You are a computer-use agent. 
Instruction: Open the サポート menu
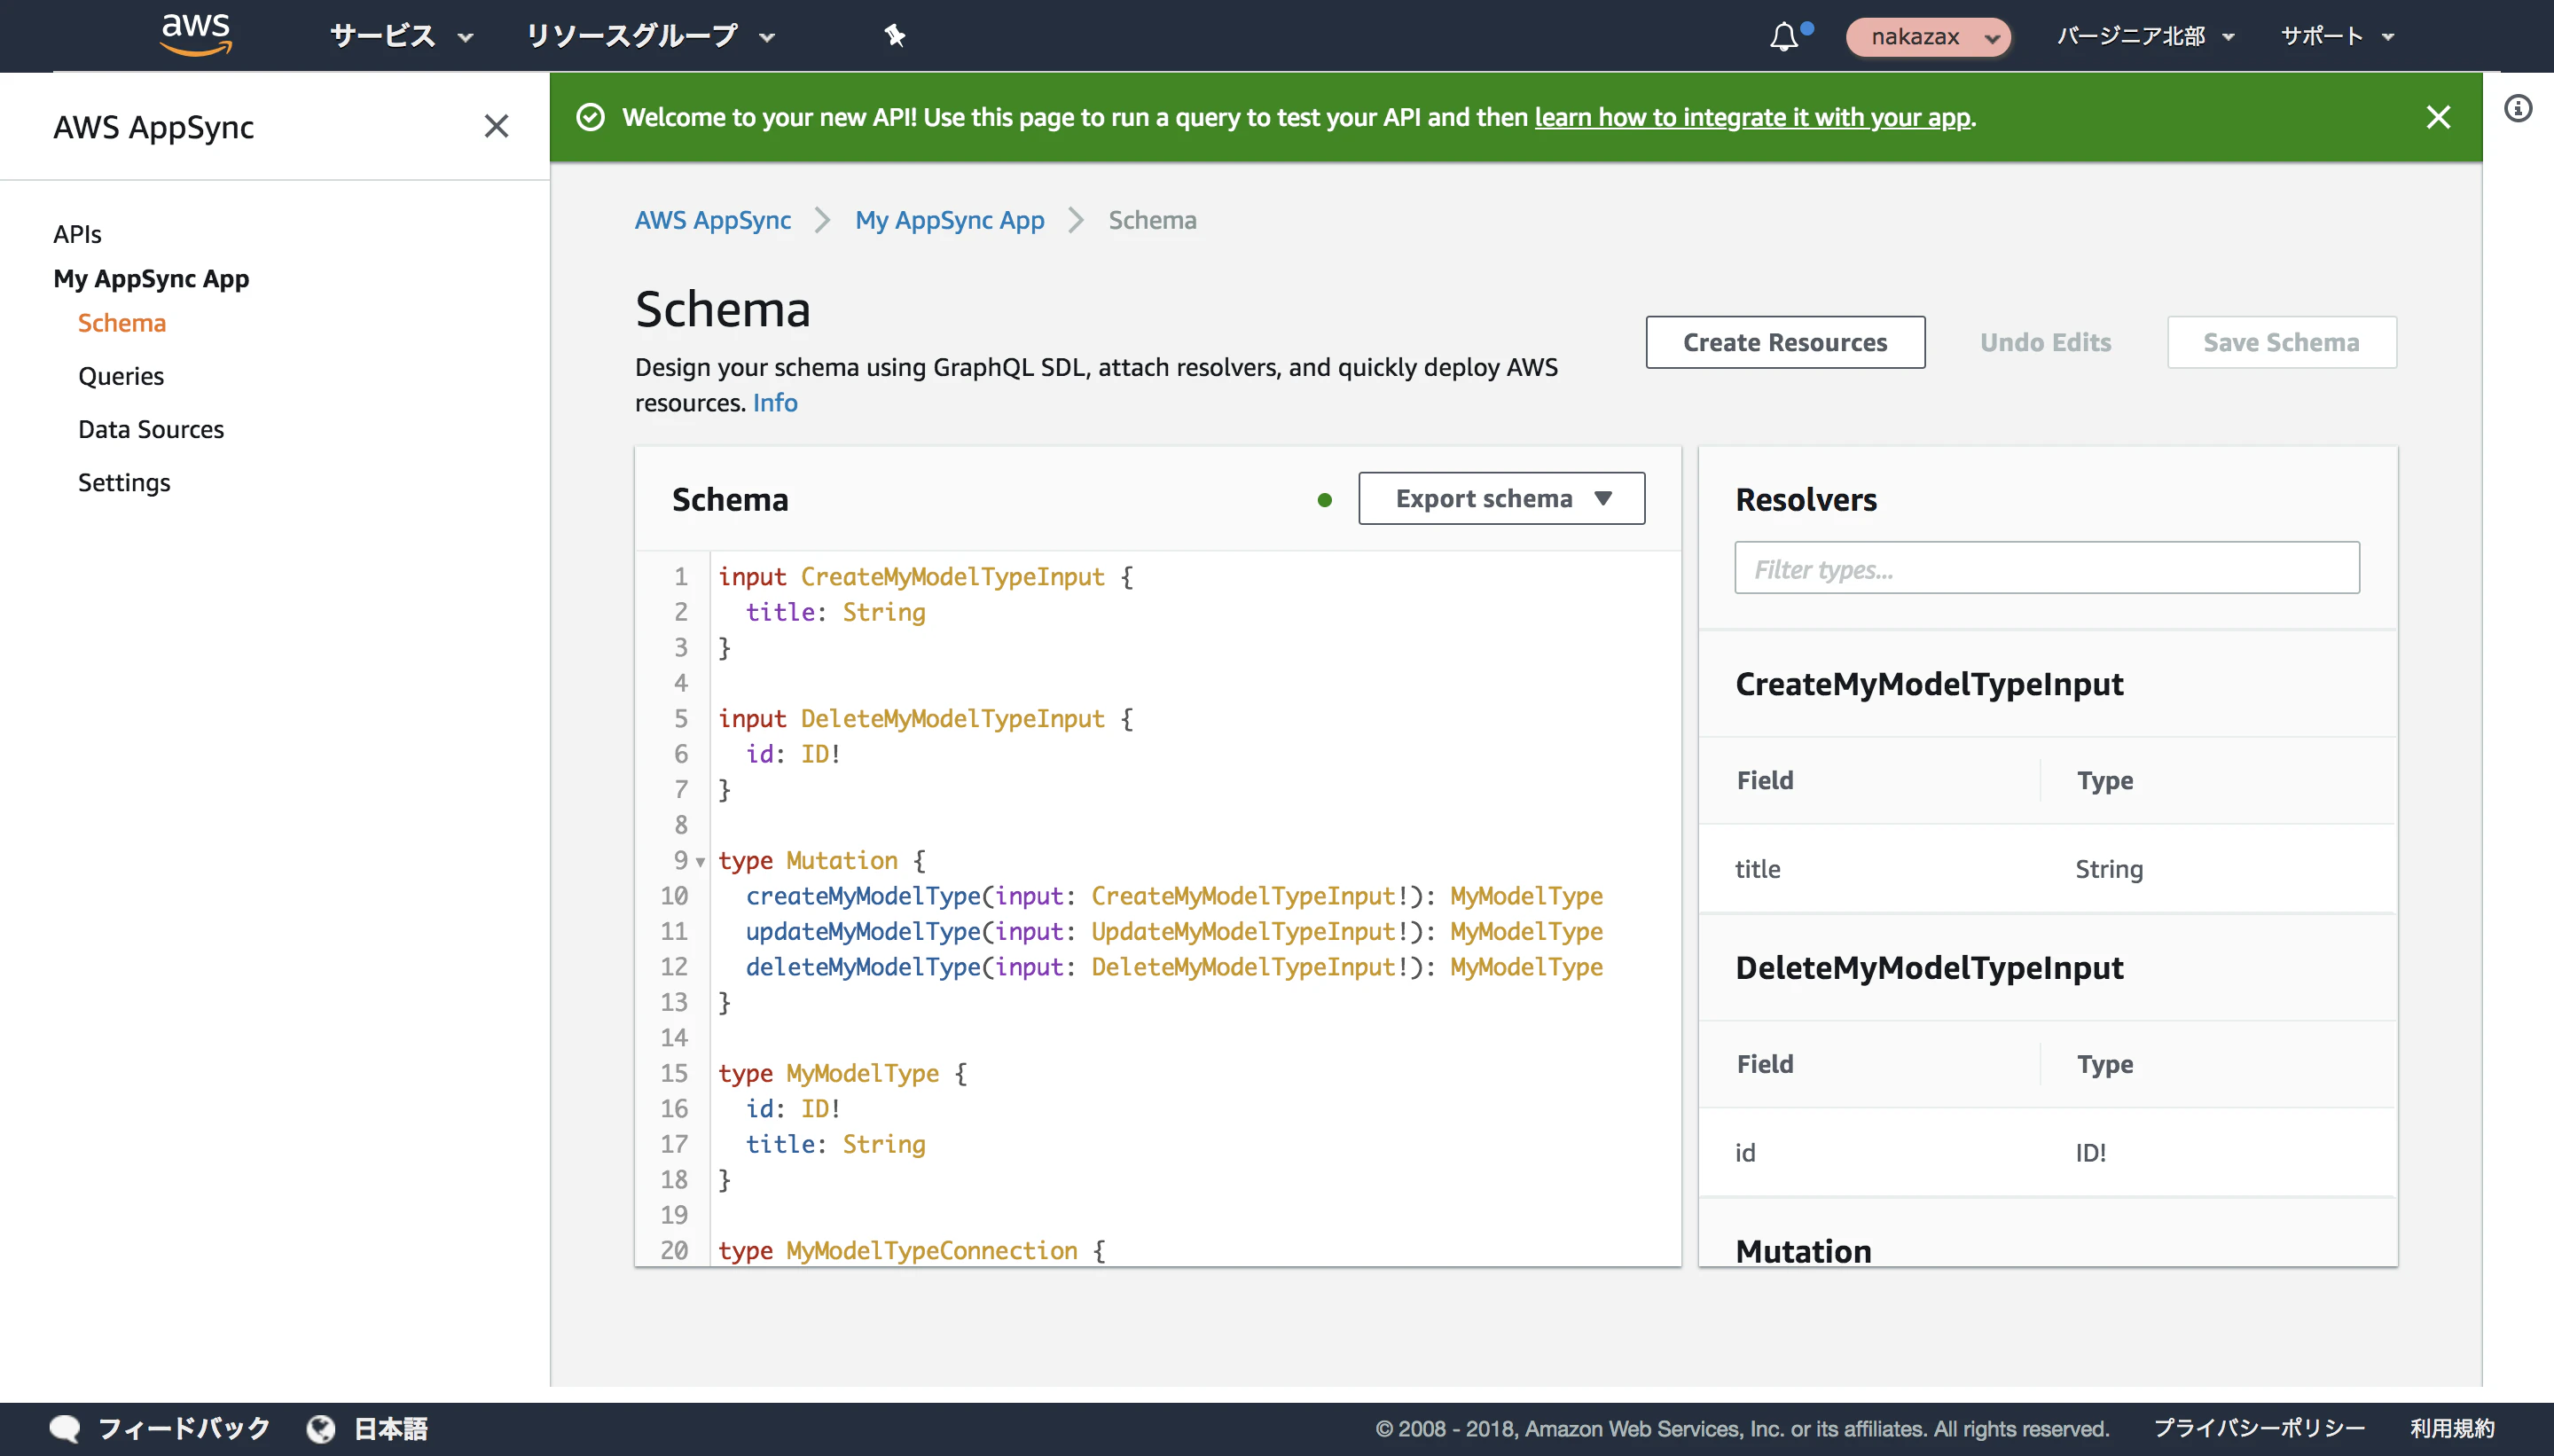click(2336, 36)
